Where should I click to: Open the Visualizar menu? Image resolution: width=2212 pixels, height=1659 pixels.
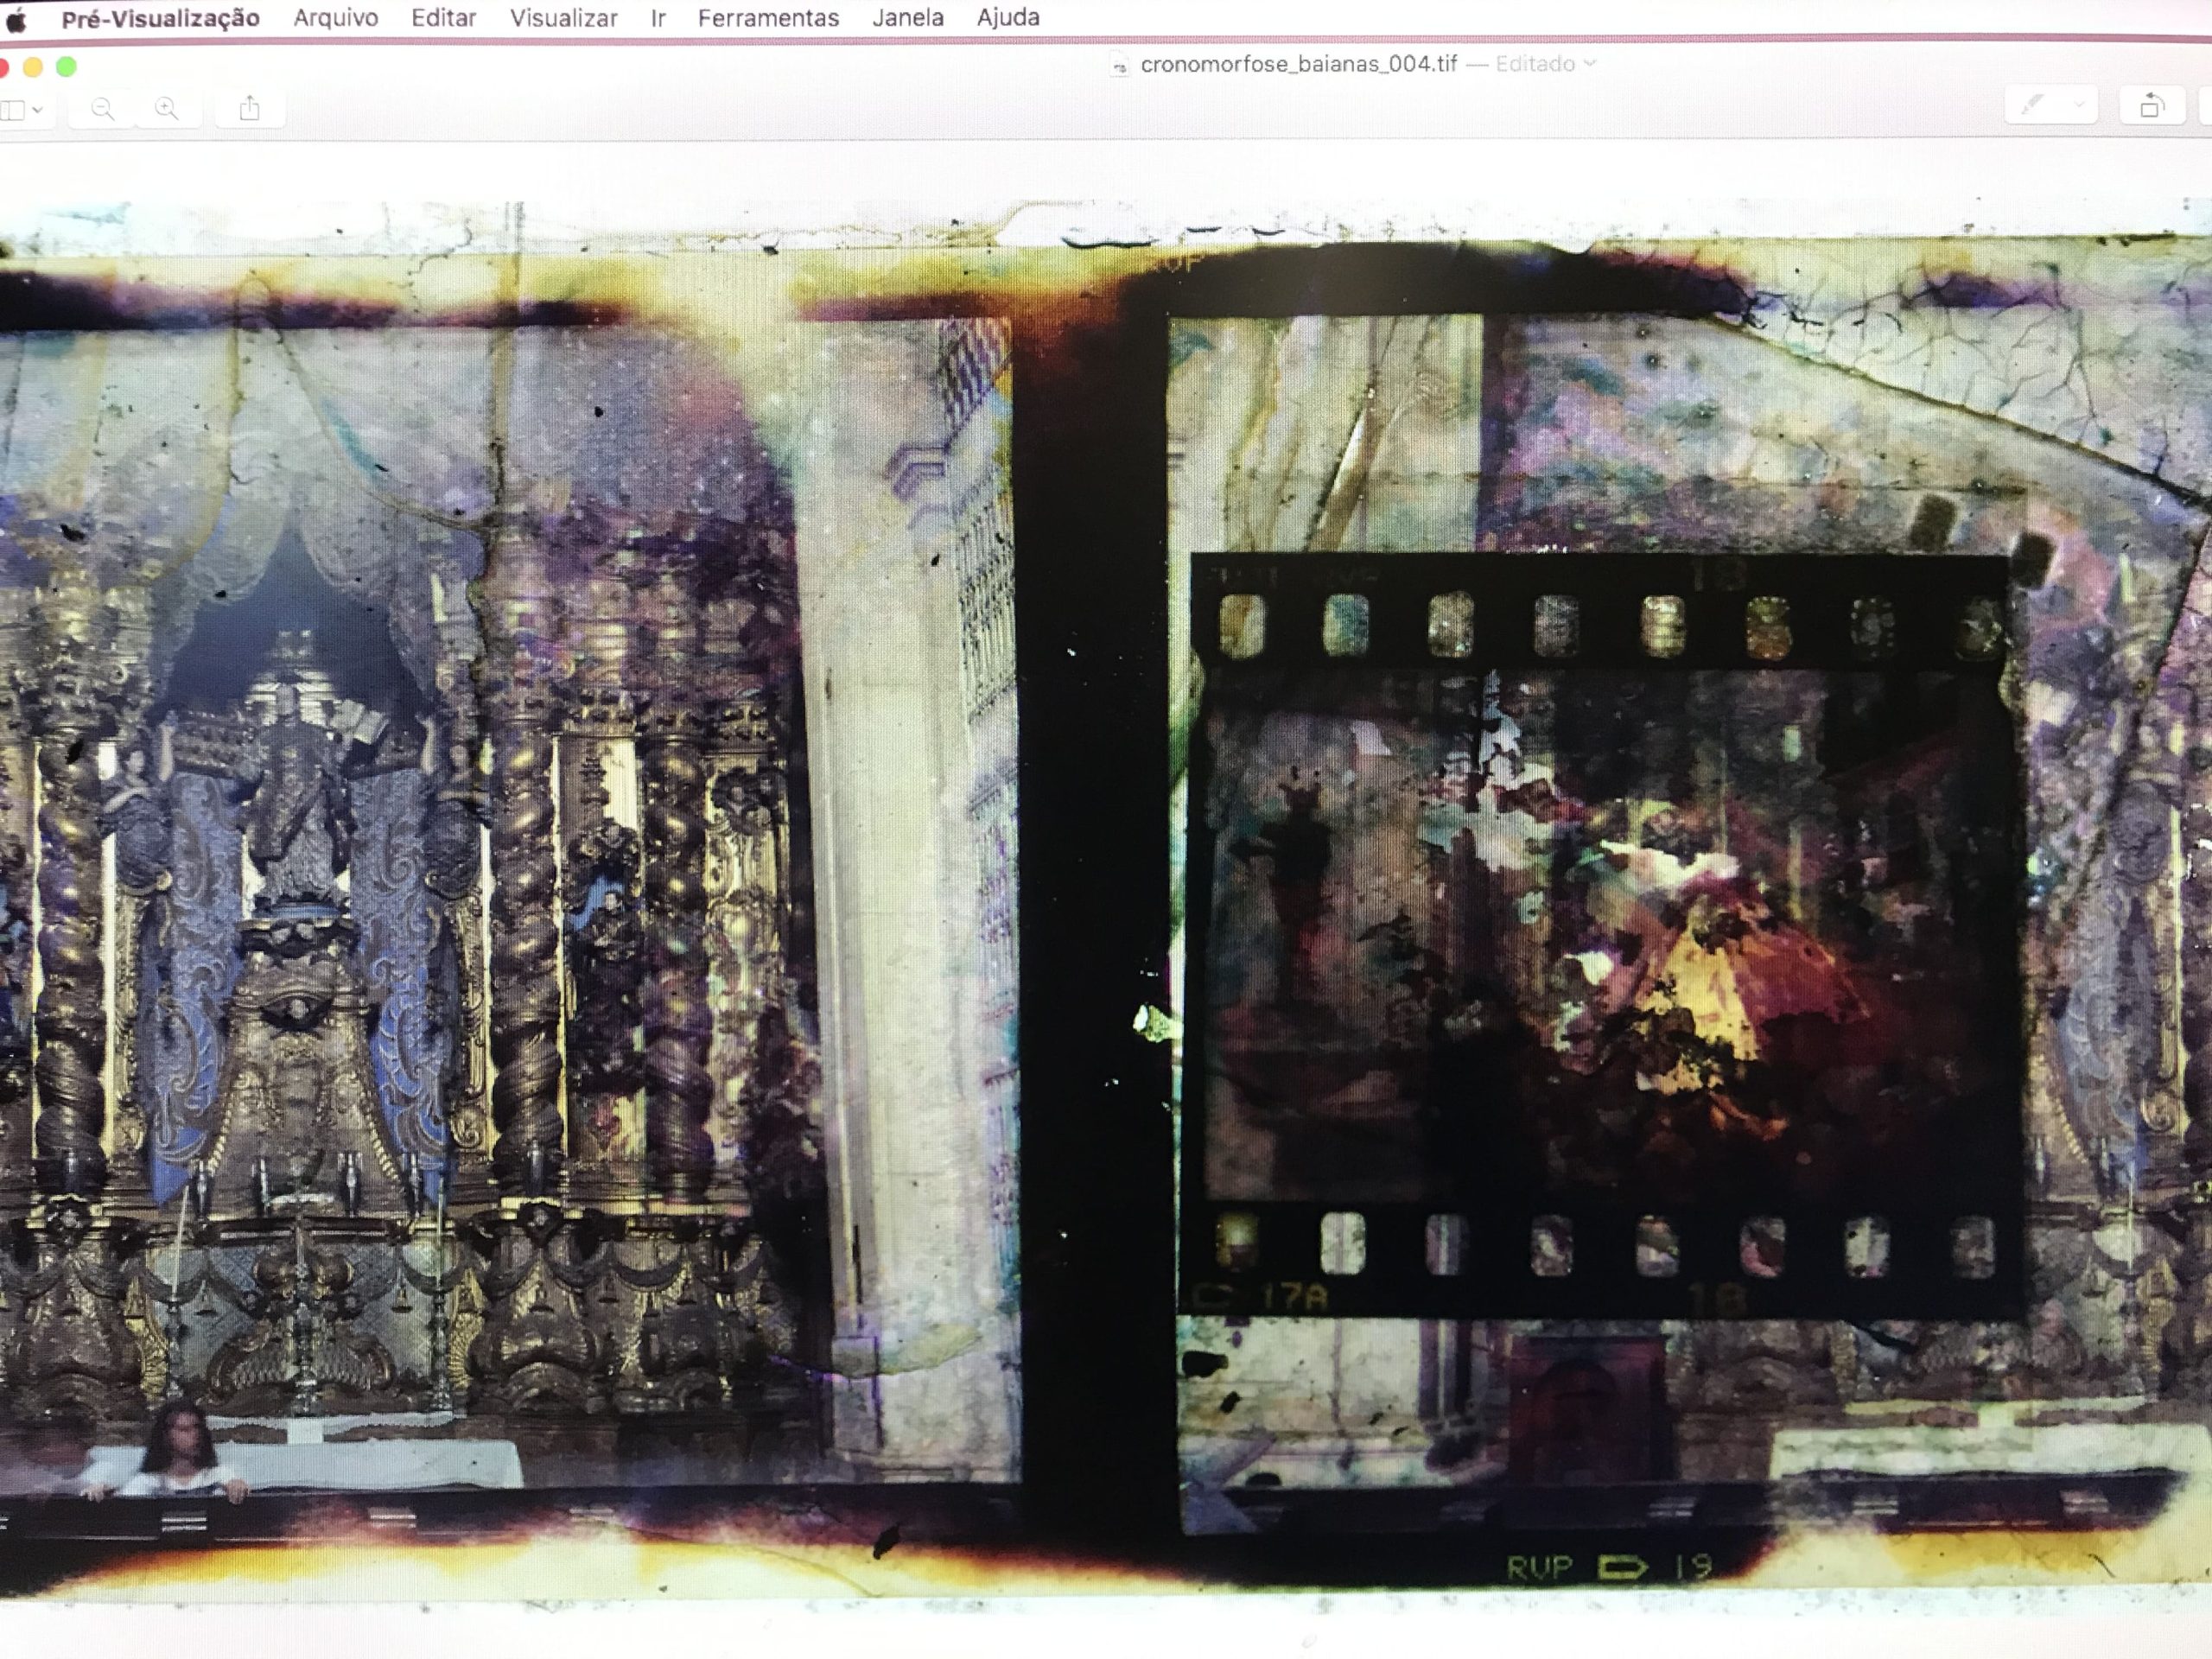(x=563, y=18)
